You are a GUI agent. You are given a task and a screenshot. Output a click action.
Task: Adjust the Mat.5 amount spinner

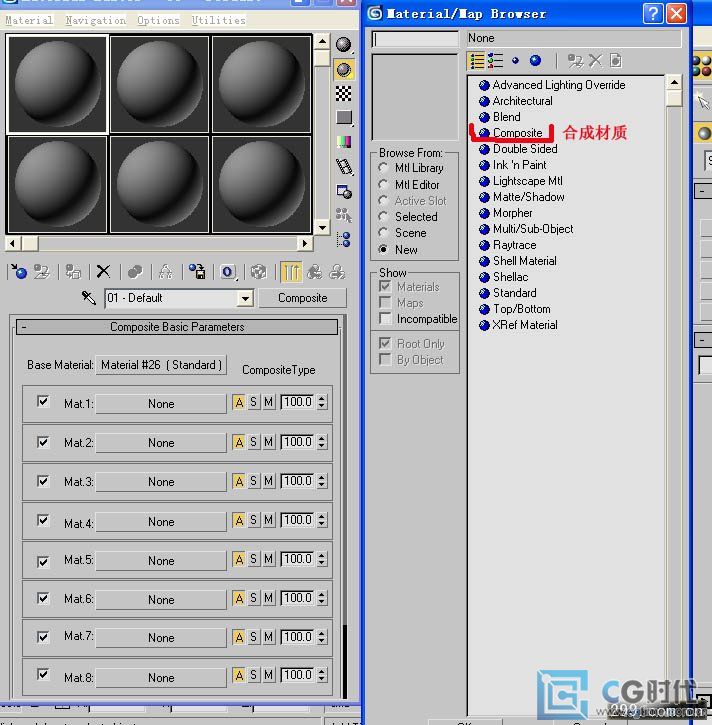coord(322,559)
